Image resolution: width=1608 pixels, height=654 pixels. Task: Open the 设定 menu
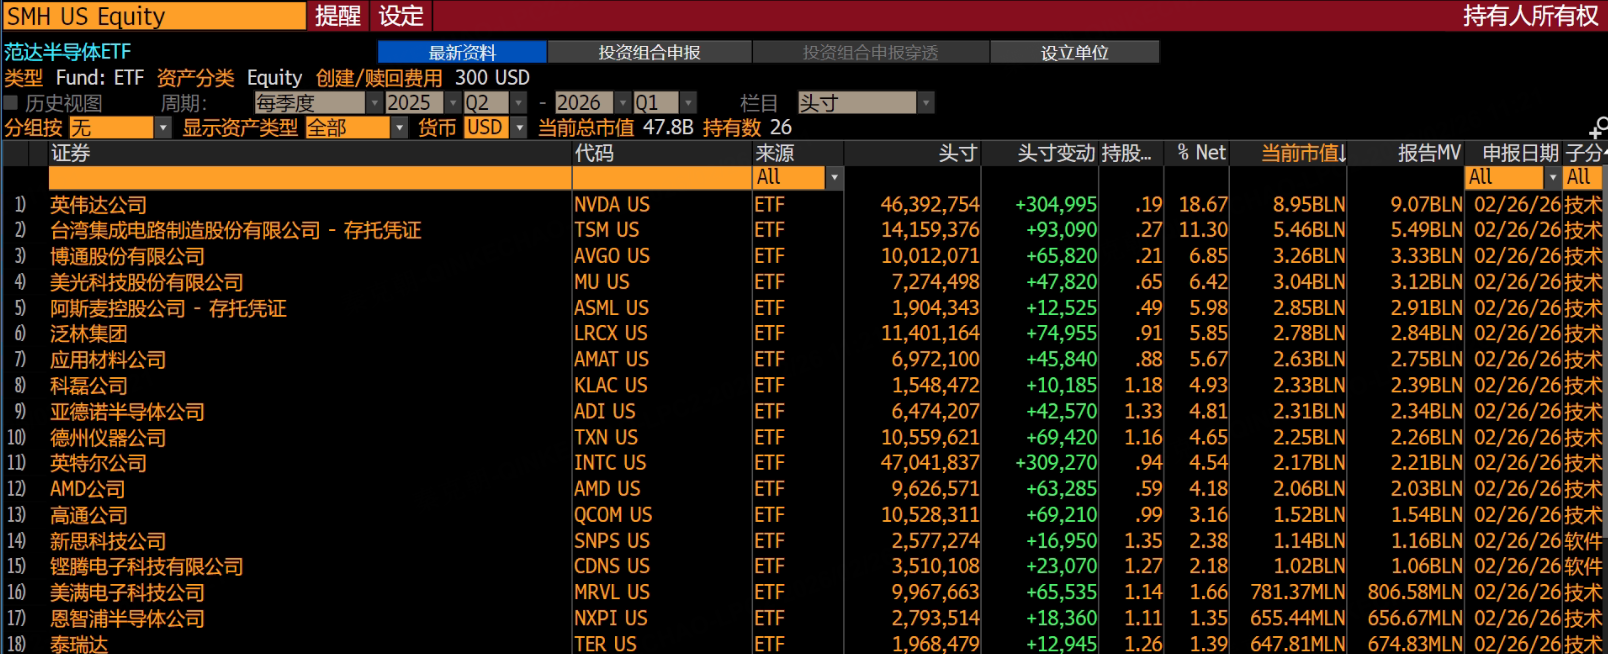point(401,16)
